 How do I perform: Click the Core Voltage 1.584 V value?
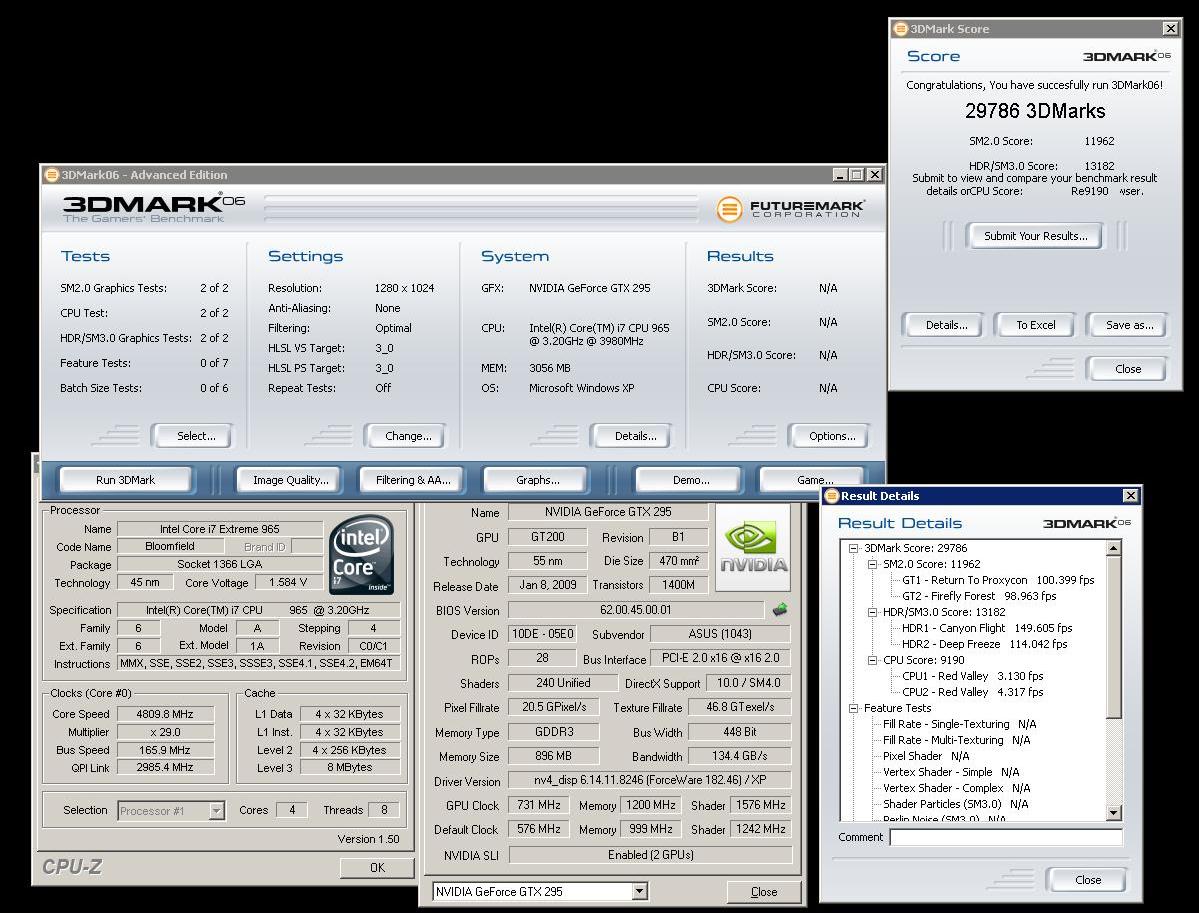pos(288,583)
